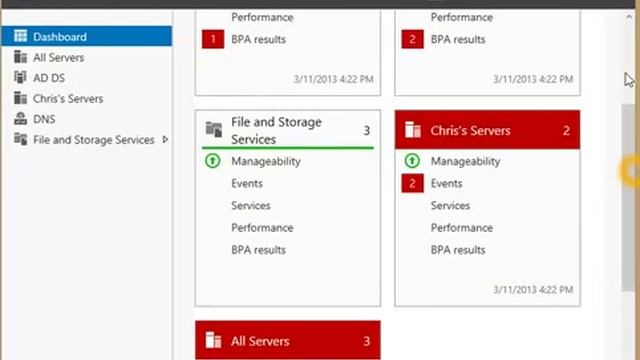Click the scroll up arrow of the dashboard
640x360 pixels.
click(x=629, y=17)
